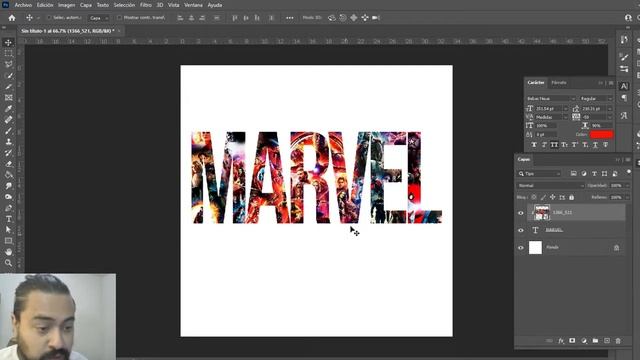Open the Ayuda menu
The image size is (640, 360).
tap(215, 5)
